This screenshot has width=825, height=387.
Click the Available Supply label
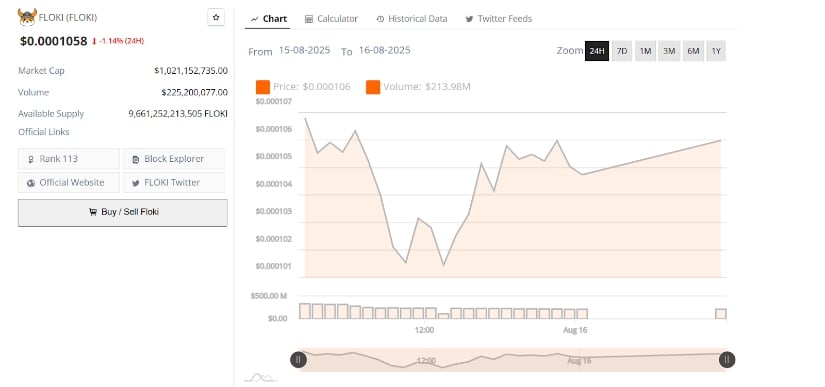tap(51, 114)
